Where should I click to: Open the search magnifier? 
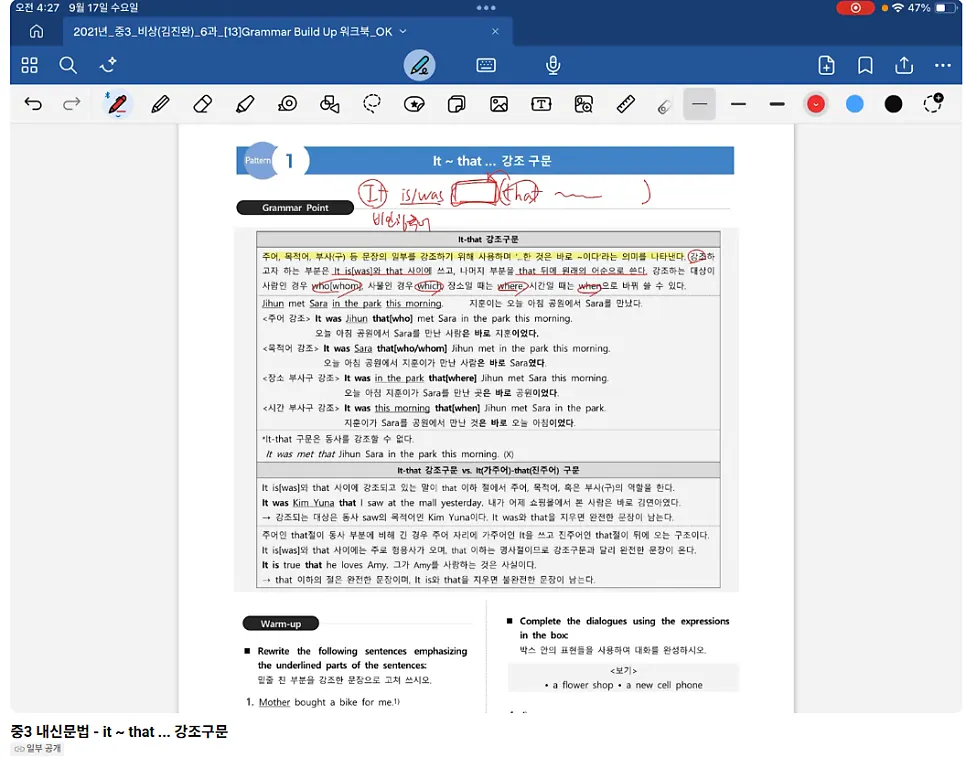68,65
